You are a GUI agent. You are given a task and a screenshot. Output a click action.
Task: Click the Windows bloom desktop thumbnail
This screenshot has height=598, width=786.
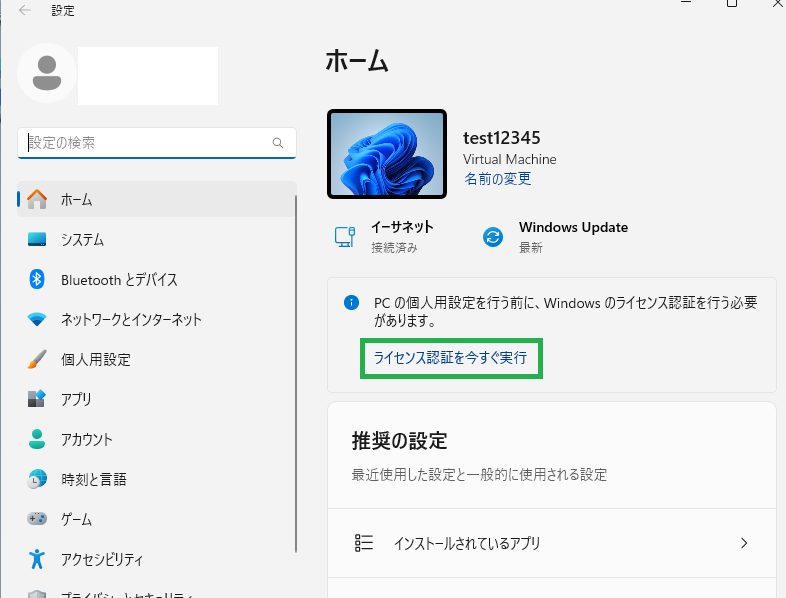(x=387, y=154)
